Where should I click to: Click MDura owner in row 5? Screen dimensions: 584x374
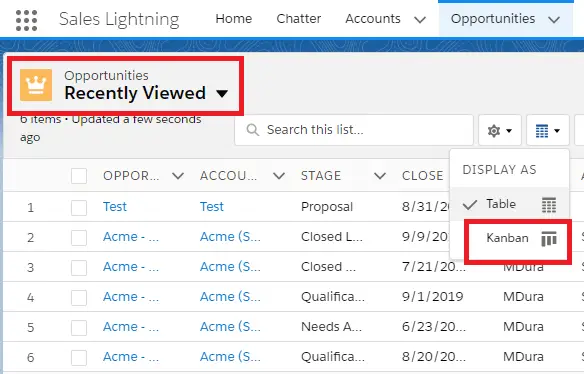pos(523,327)
